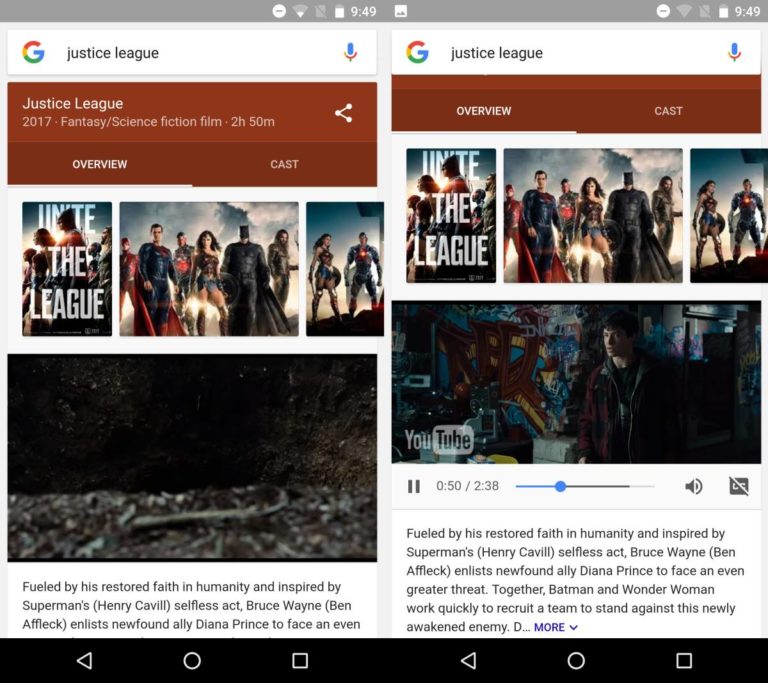The width and height of the screenshot is (768, 683).
Task: Tap the '2017 · Fantasy/Science fiction film · 2h 50m' subtitle
Action: 148,122
